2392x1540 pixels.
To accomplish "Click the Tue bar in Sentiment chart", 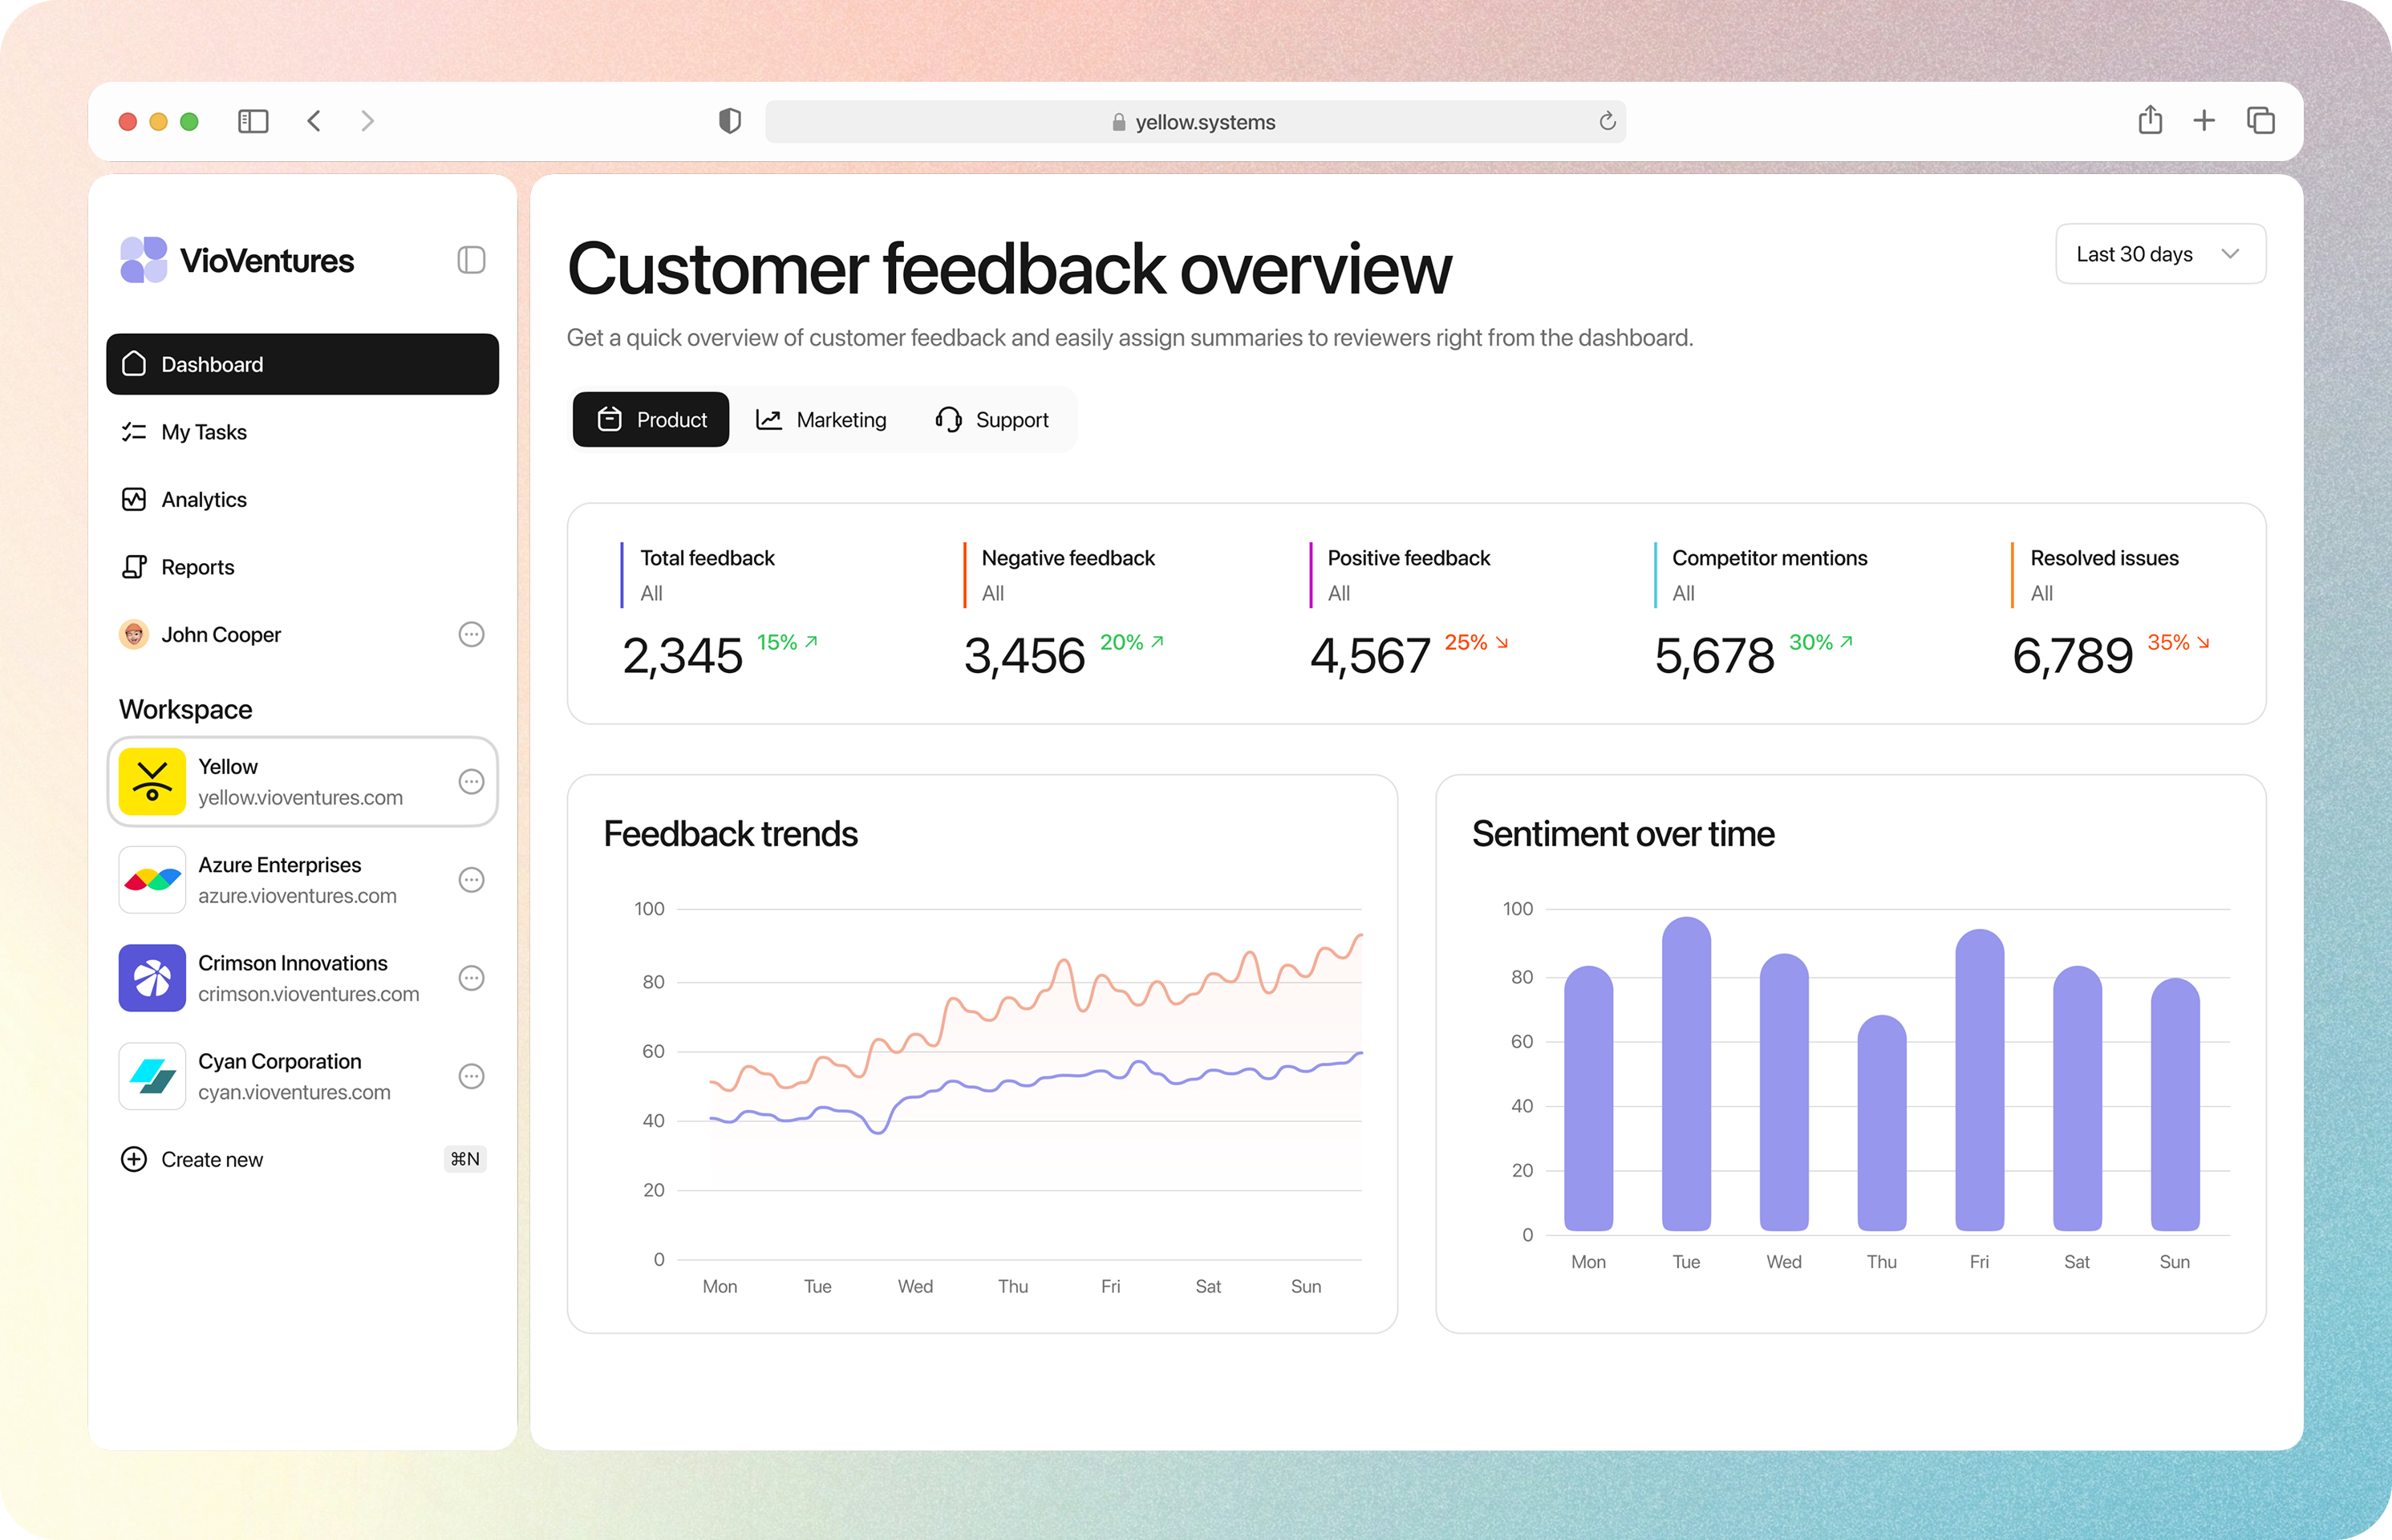I will point(1686,1074).
